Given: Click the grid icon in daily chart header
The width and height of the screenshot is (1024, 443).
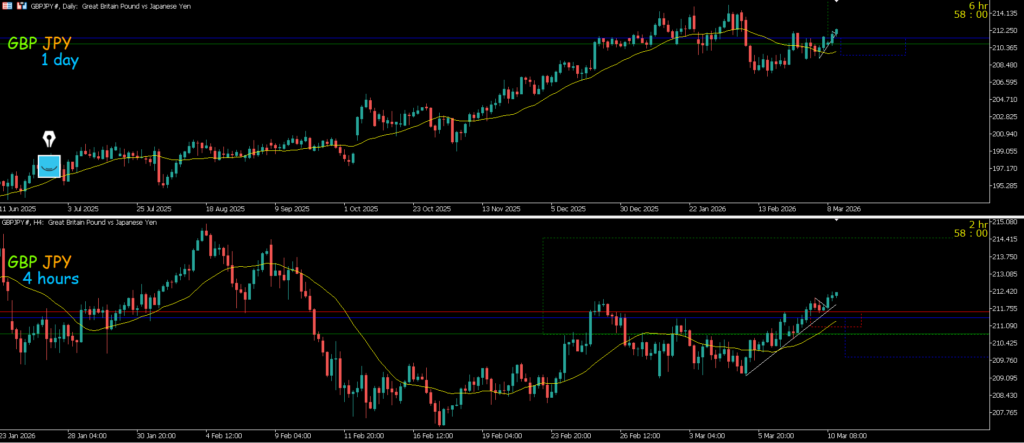Looking at the screenshot, I should click(5, 4).
